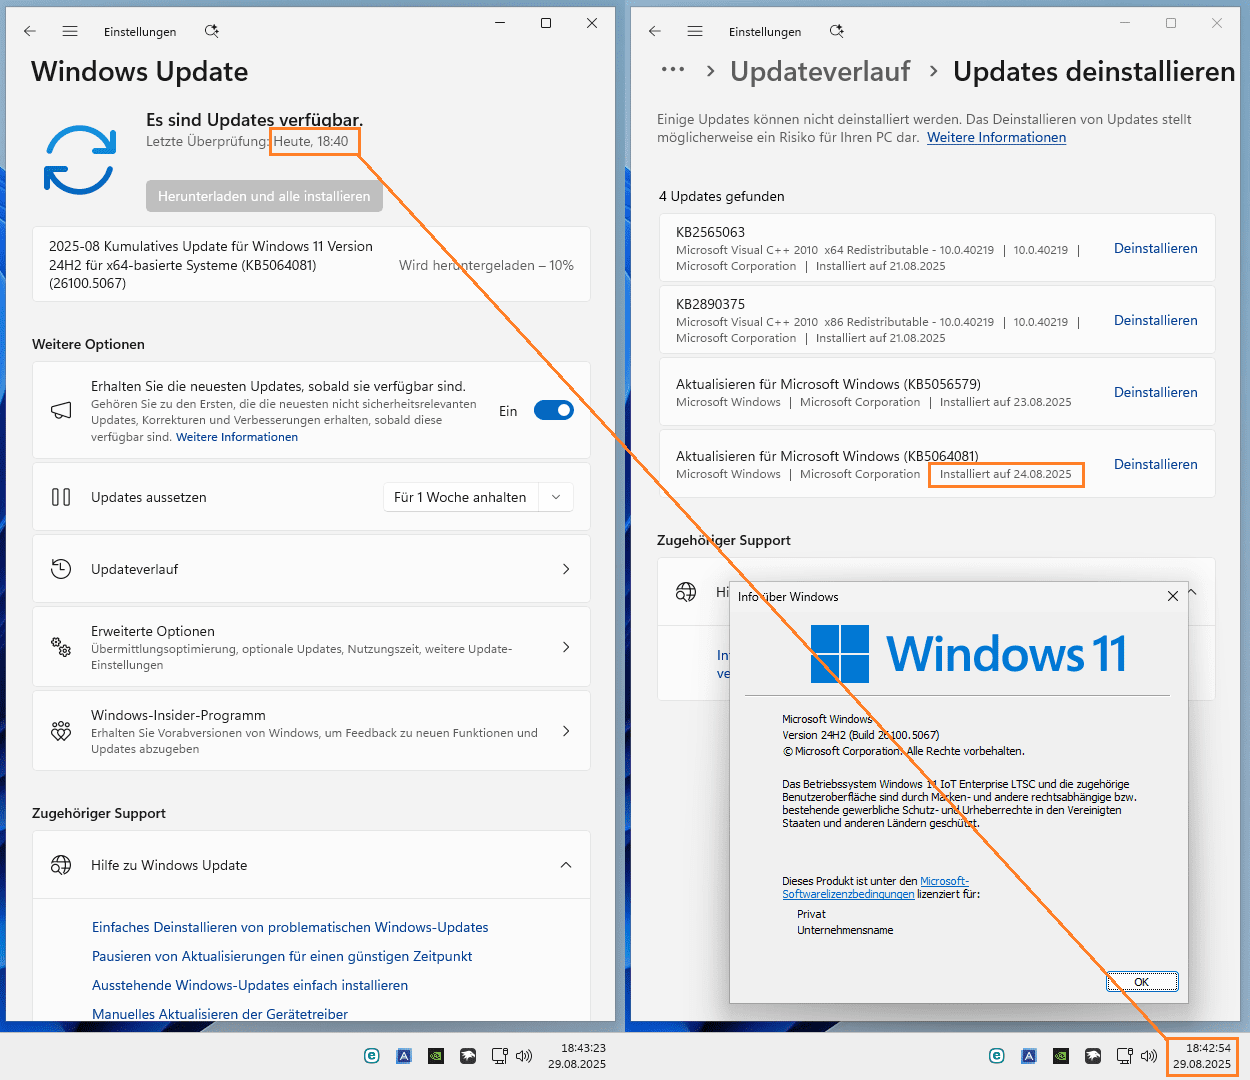The width and height of the screenshot is (1250, 1080).
Task: Open 'Einfaches Deinstallieren von problematischen Windows-Updates' link
Action: click(290, 927)
